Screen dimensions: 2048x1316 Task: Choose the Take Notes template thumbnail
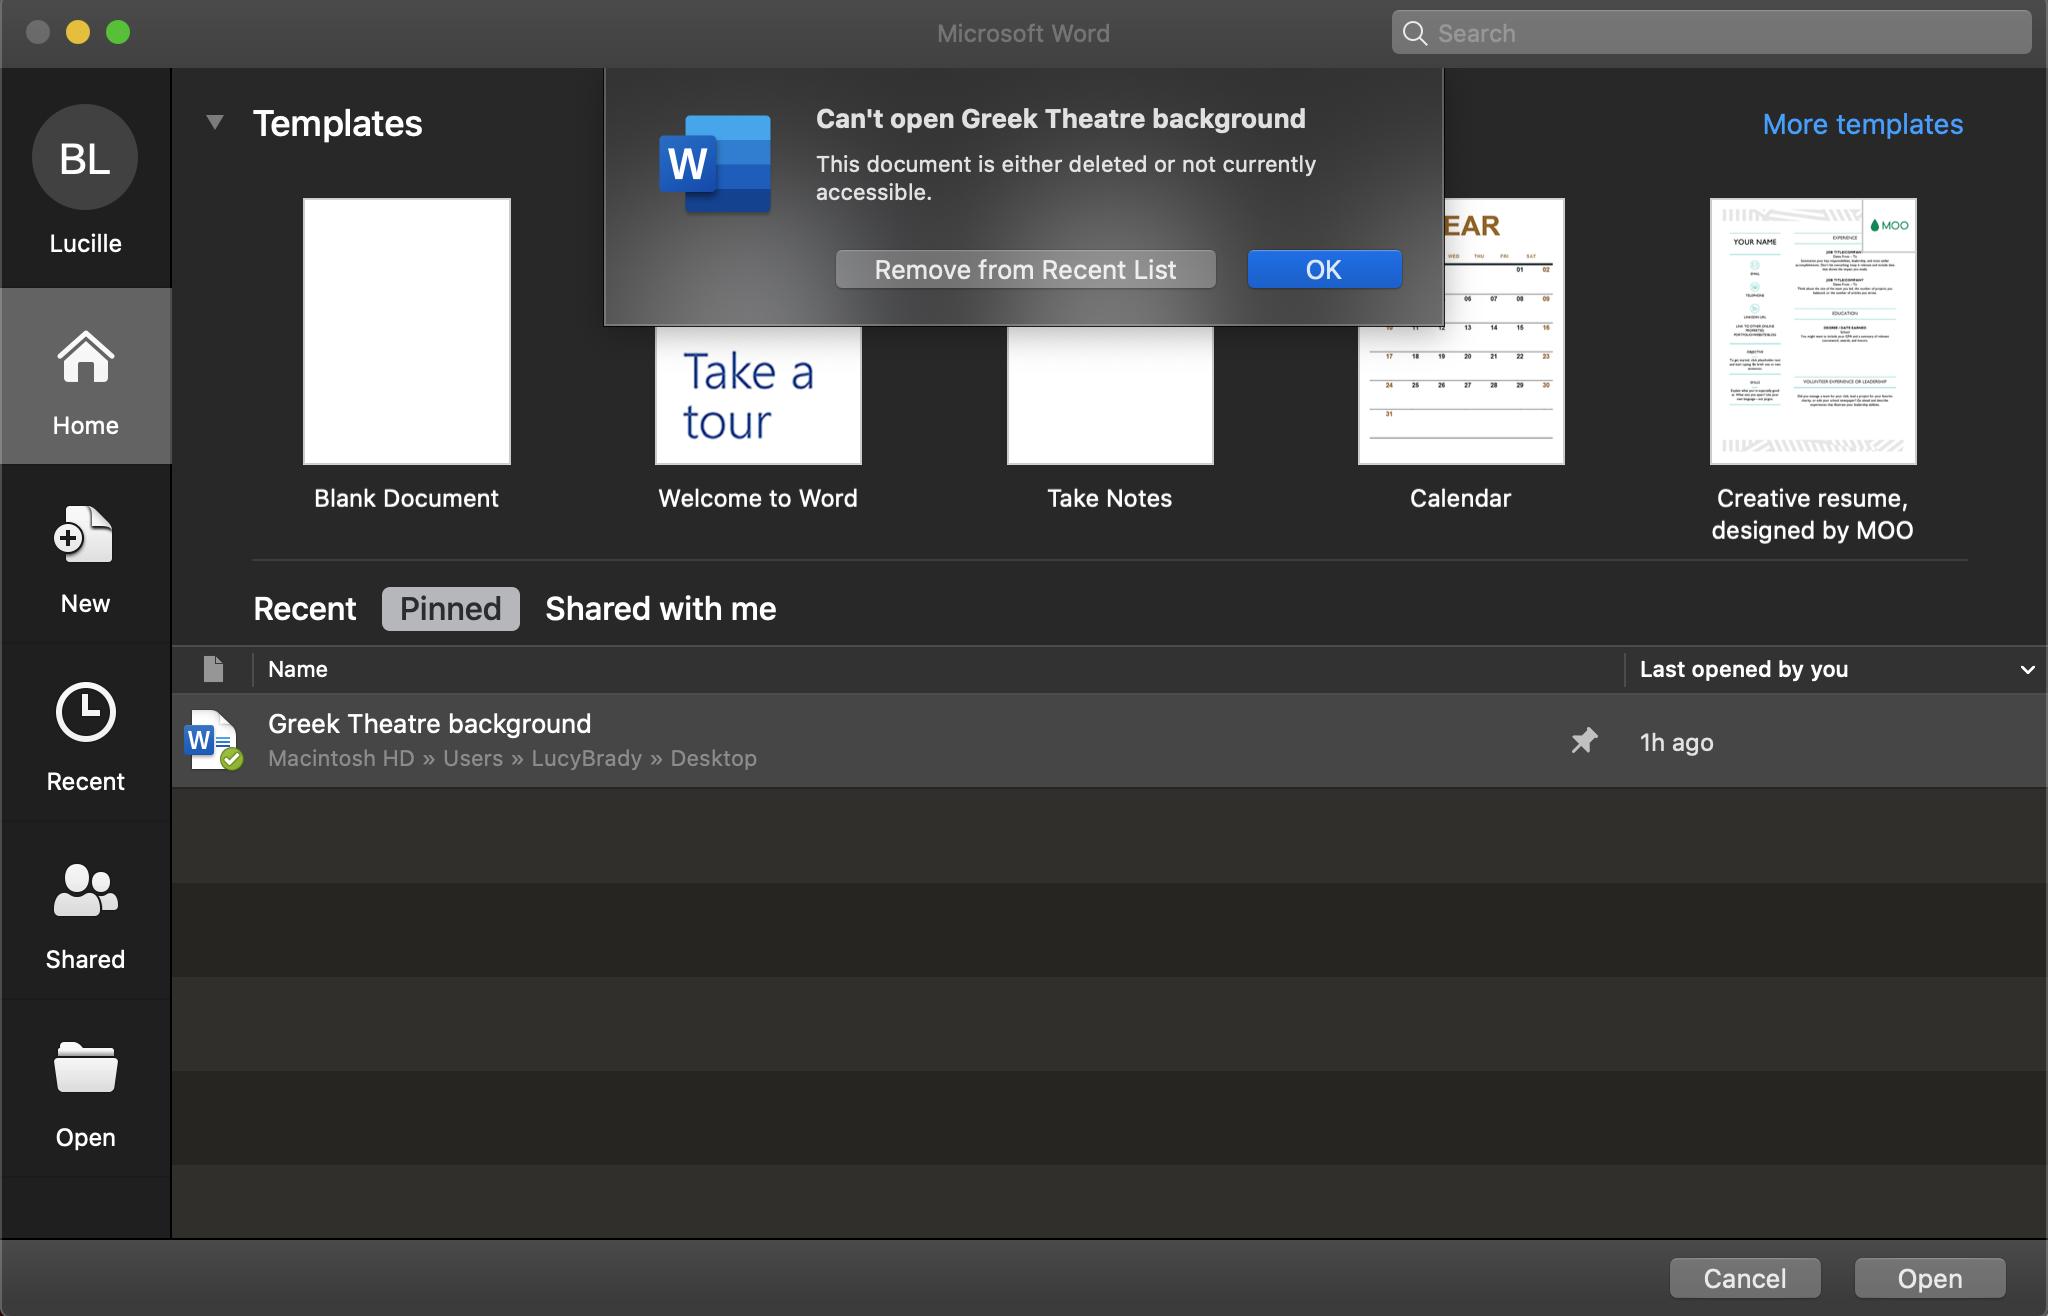[1110, 395]
